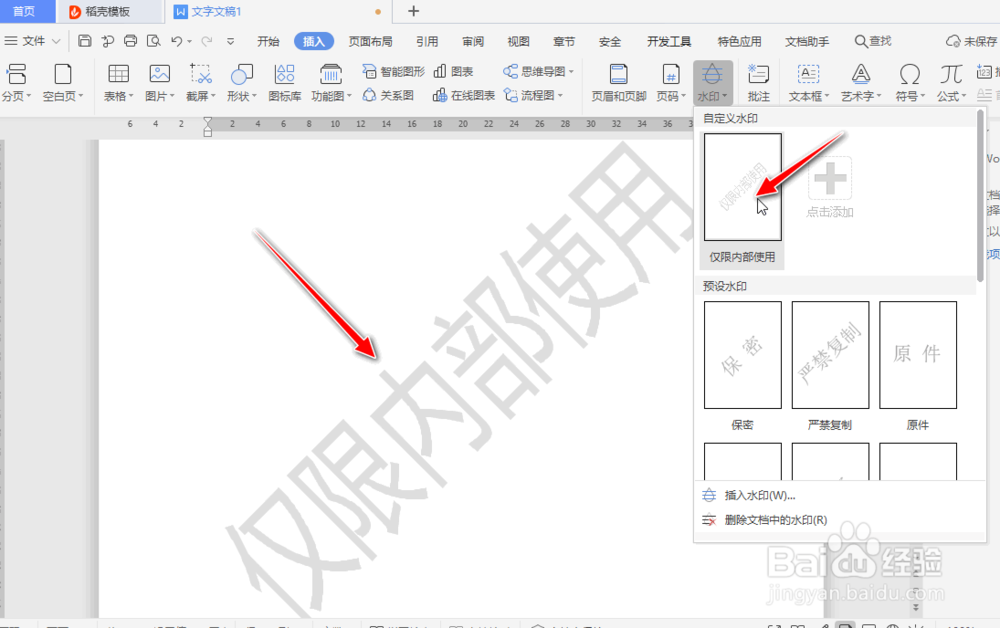
Task: Open 艺术字 word art
Action: point(861,82)
